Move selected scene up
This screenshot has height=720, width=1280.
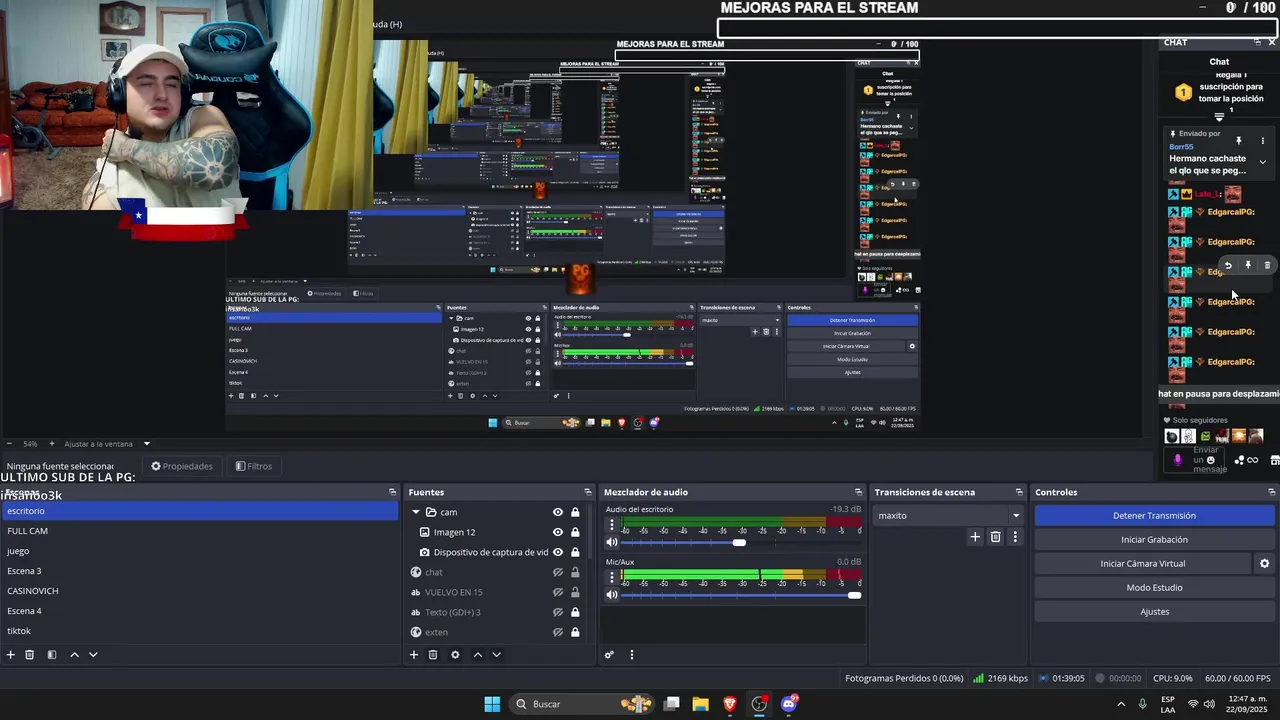tap(74, 655)
